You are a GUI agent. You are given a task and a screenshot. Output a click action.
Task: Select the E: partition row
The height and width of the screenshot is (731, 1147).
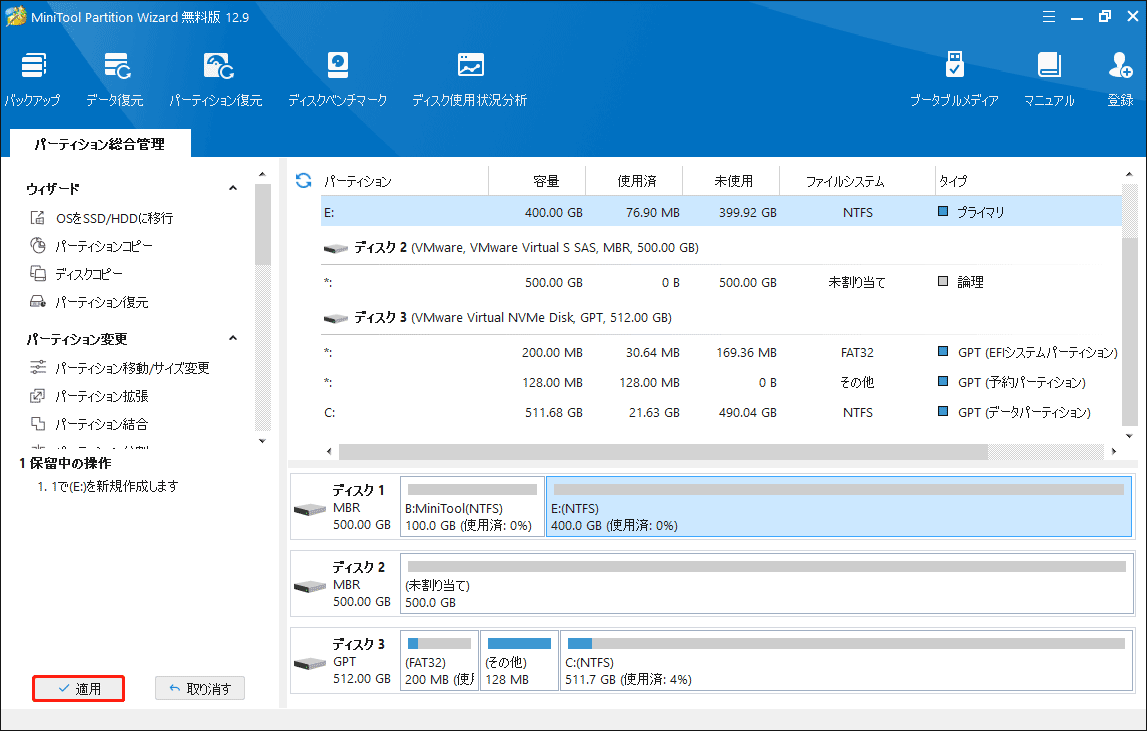coord(721,212)
